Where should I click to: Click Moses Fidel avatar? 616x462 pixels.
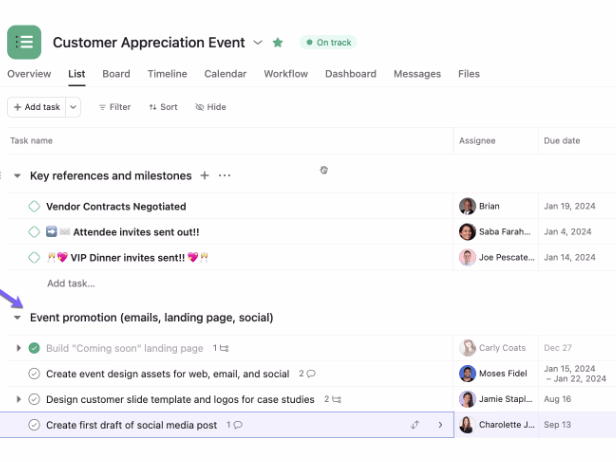coord(468,374)
